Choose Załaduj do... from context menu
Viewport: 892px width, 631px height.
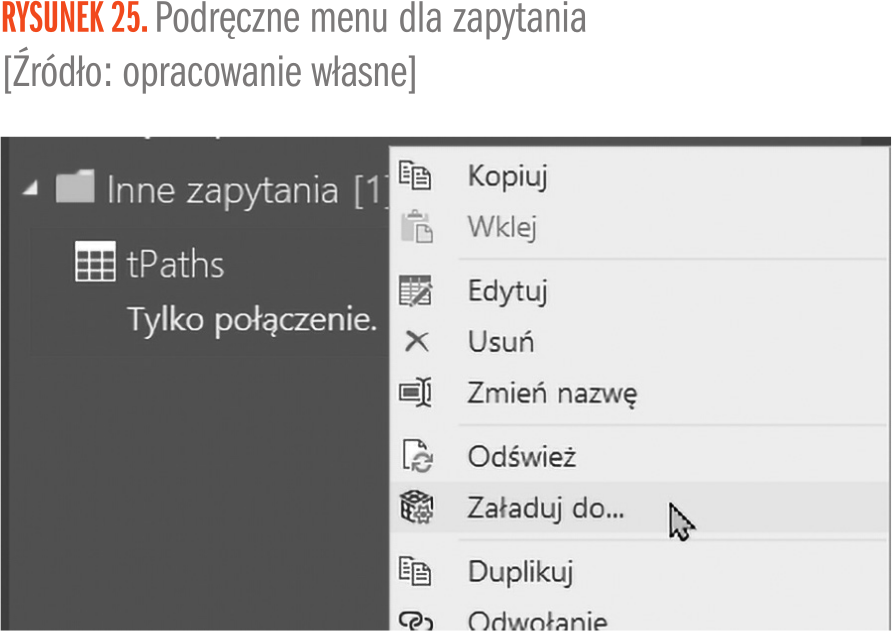[545, 508]
